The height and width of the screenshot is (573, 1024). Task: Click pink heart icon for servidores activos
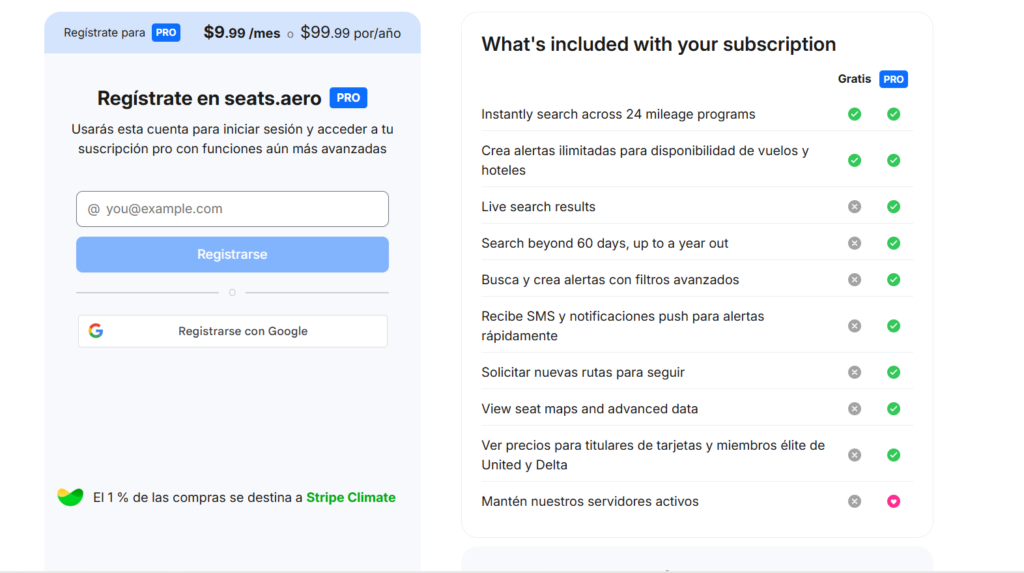[x=893, y=501]
